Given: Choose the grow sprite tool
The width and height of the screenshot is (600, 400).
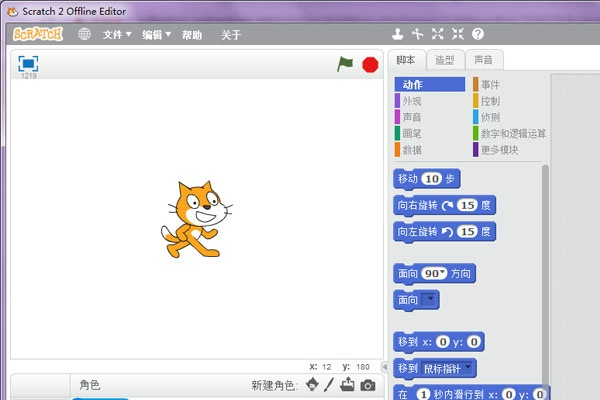Looking at the screenshot, I should point(438,34).
